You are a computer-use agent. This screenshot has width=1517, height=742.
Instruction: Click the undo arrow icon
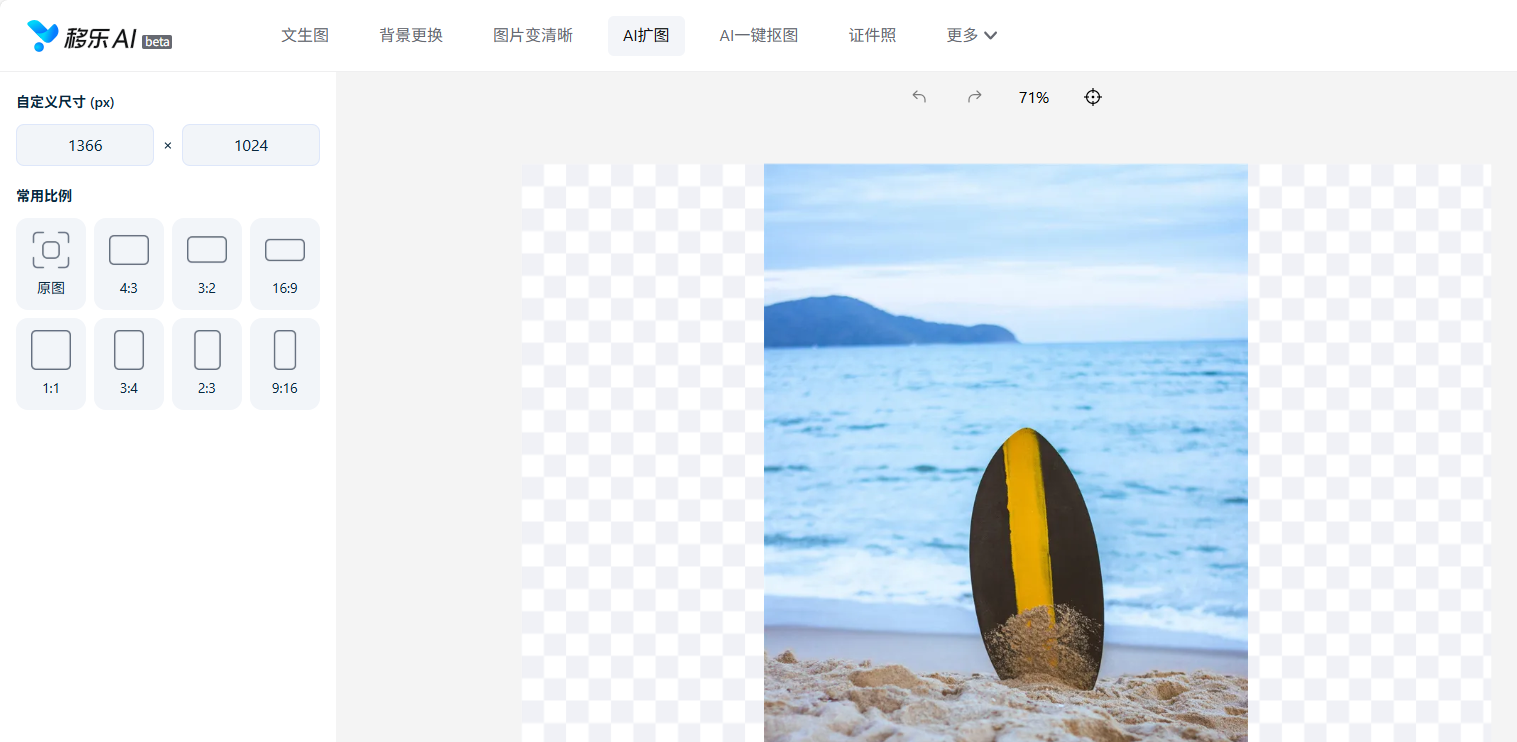[x=919, y=97]
